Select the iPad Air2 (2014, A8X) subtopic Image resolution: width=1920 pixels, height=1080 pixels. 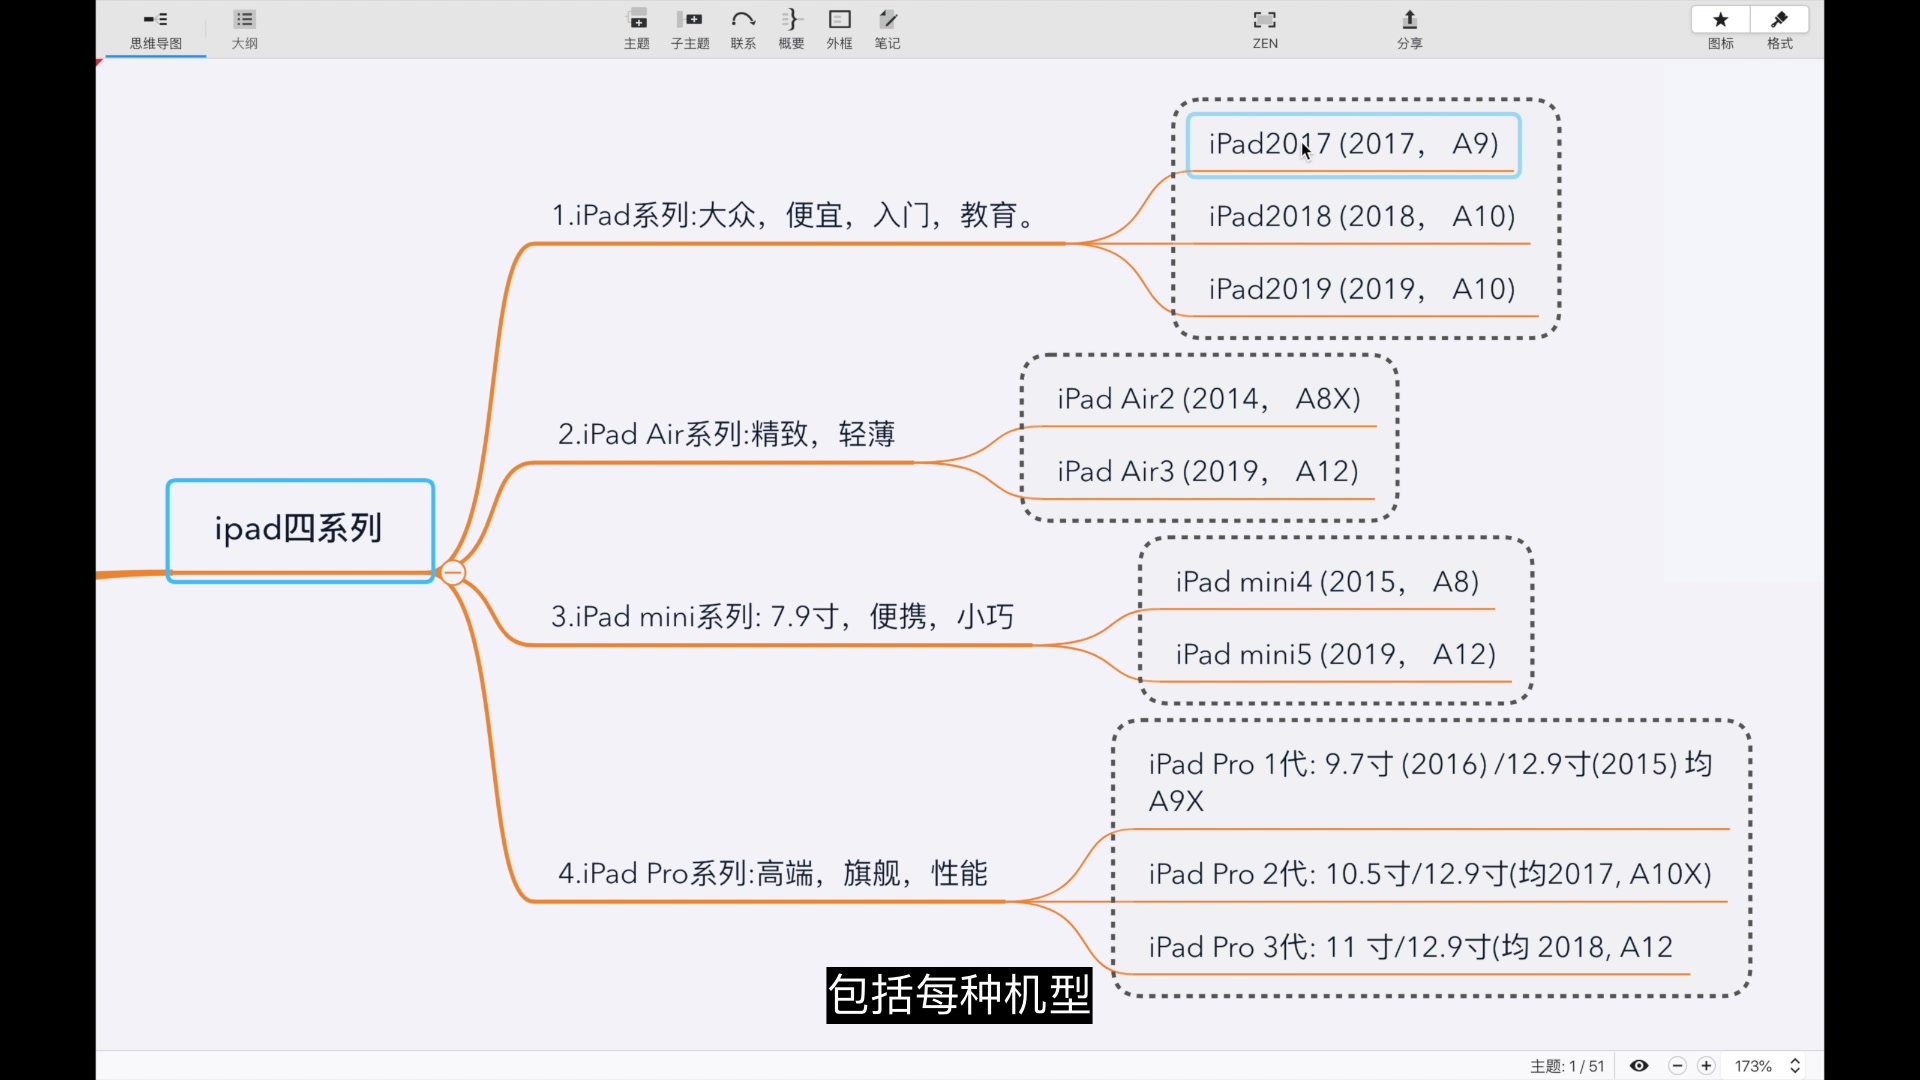[1209, 399]
